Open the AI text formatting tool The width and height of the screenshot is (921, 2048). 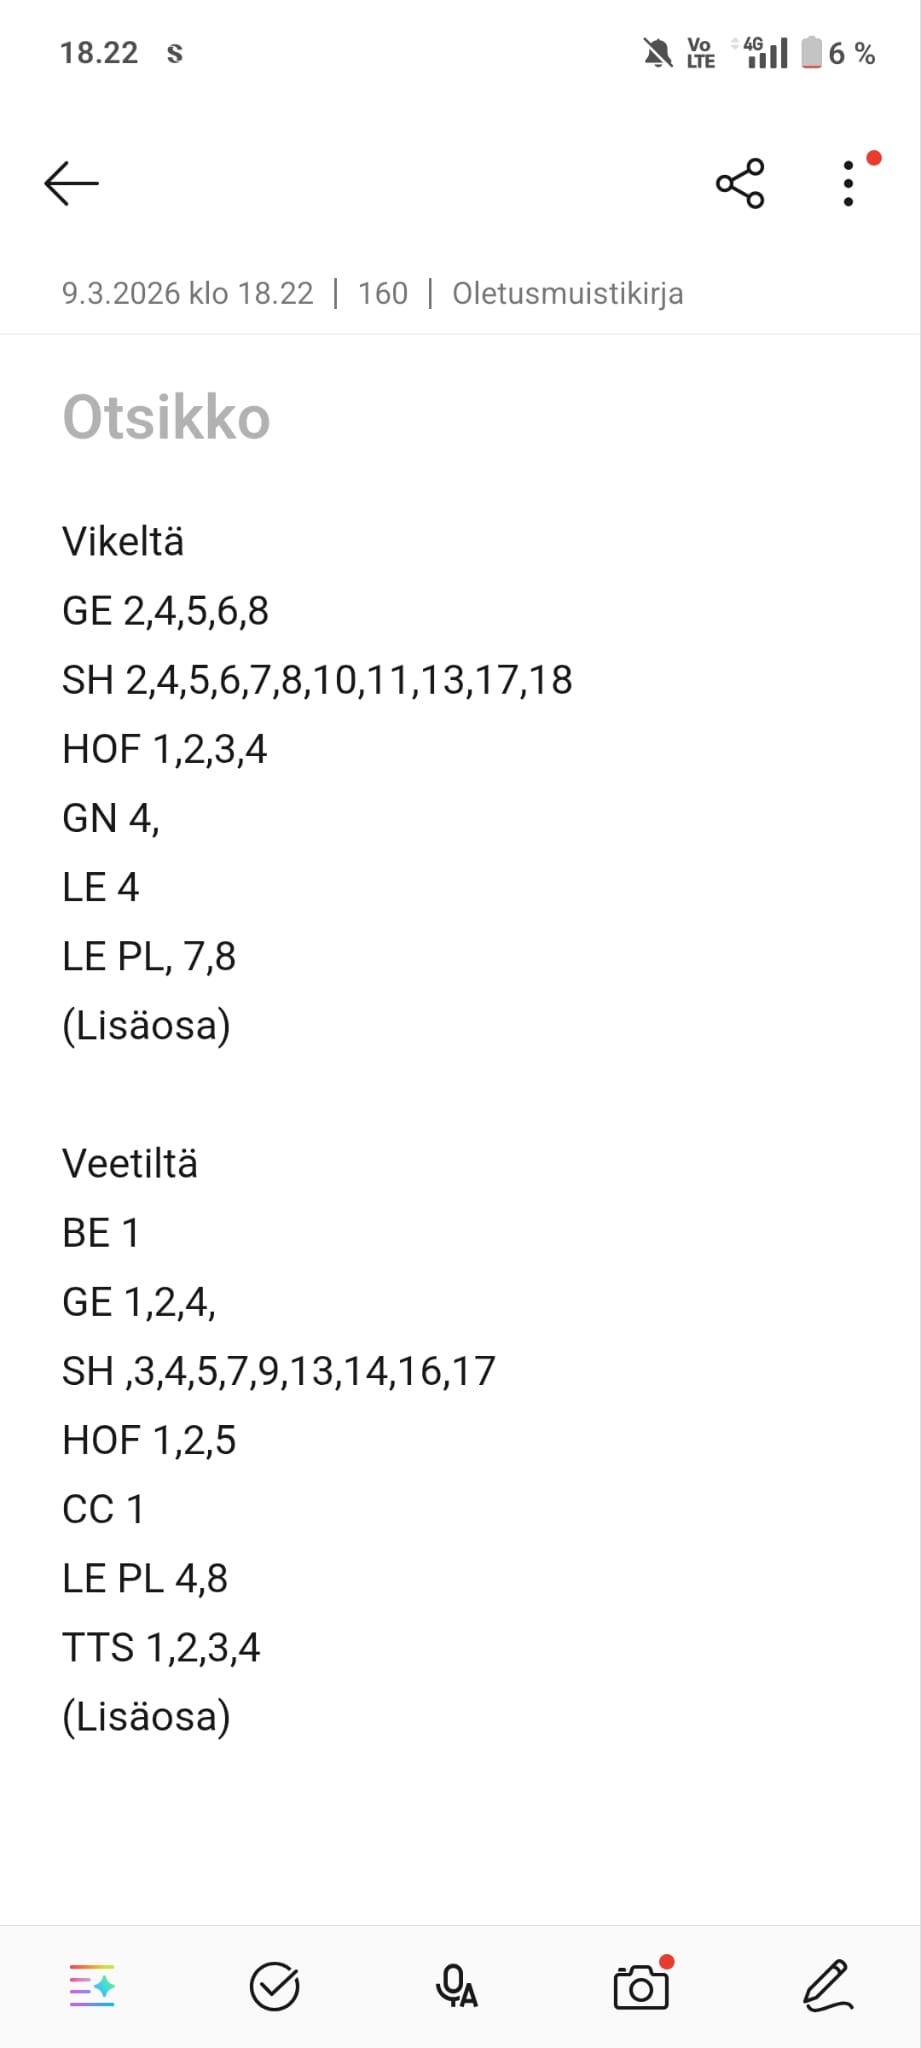pyautogui.click(x=92, y=1986)
